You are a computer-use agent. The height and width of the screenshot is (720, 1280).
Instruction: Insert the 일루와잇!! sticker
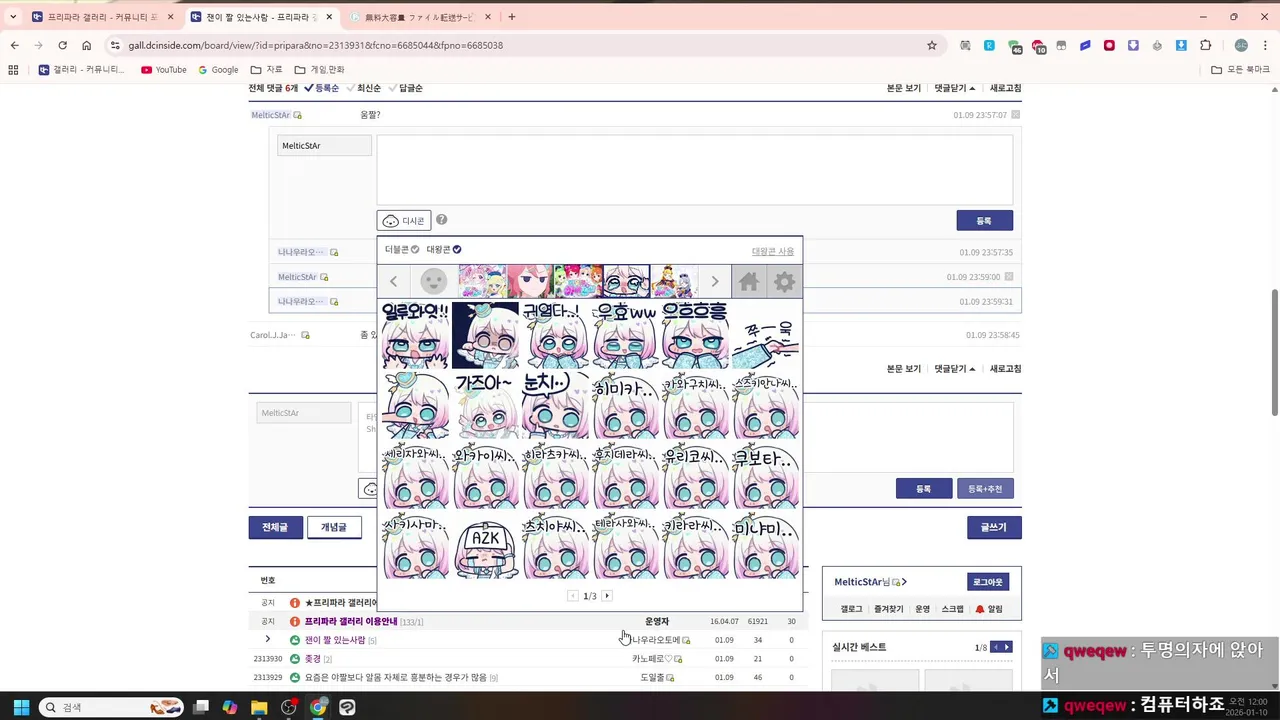point(415,336)
